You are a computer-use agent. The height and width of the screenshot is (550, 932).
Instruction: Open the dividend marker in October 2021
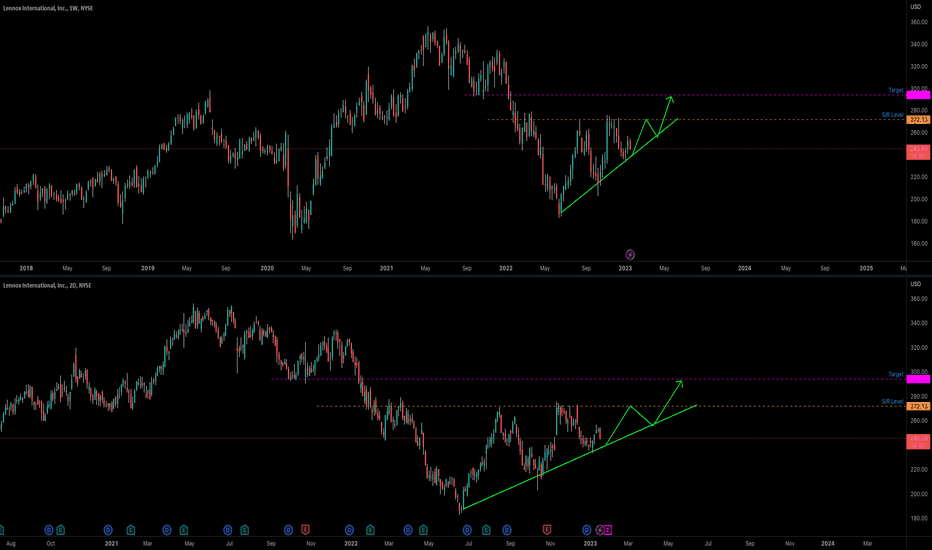tap(288, 530)
